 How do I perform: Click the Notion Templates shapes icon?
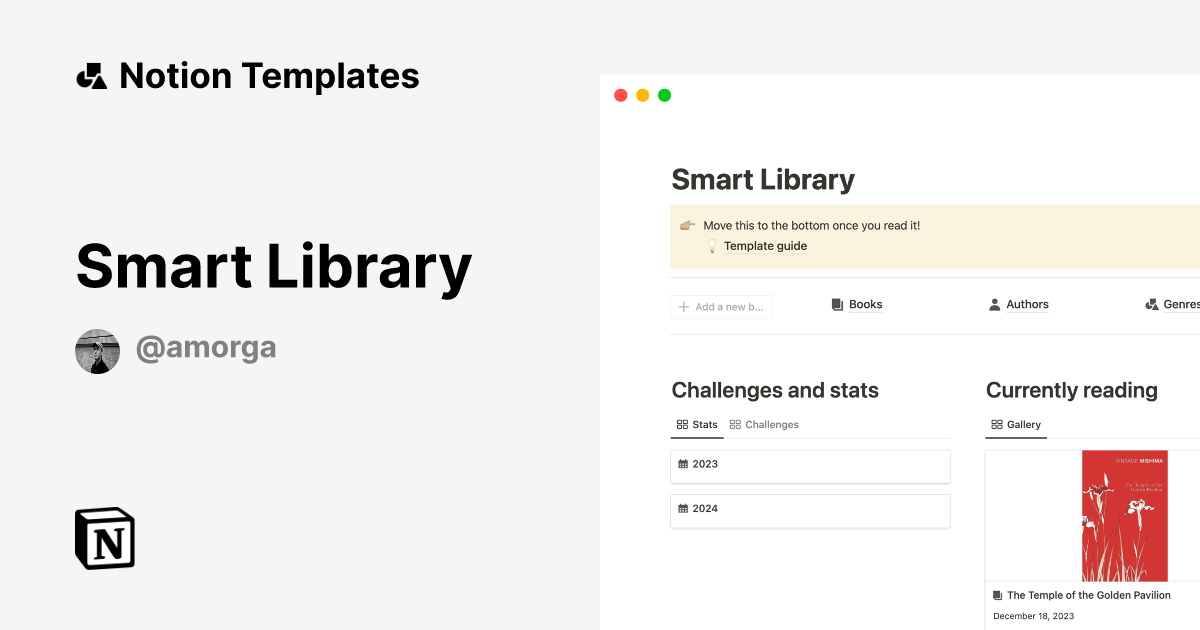[x=91, y=76]
